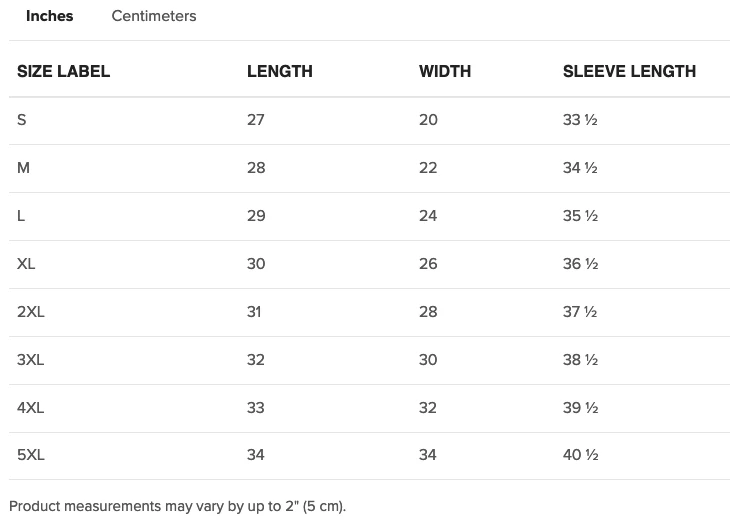This screenshot has height=520, width=730.
Task: Select the L size row label
Action: [21, 216]
